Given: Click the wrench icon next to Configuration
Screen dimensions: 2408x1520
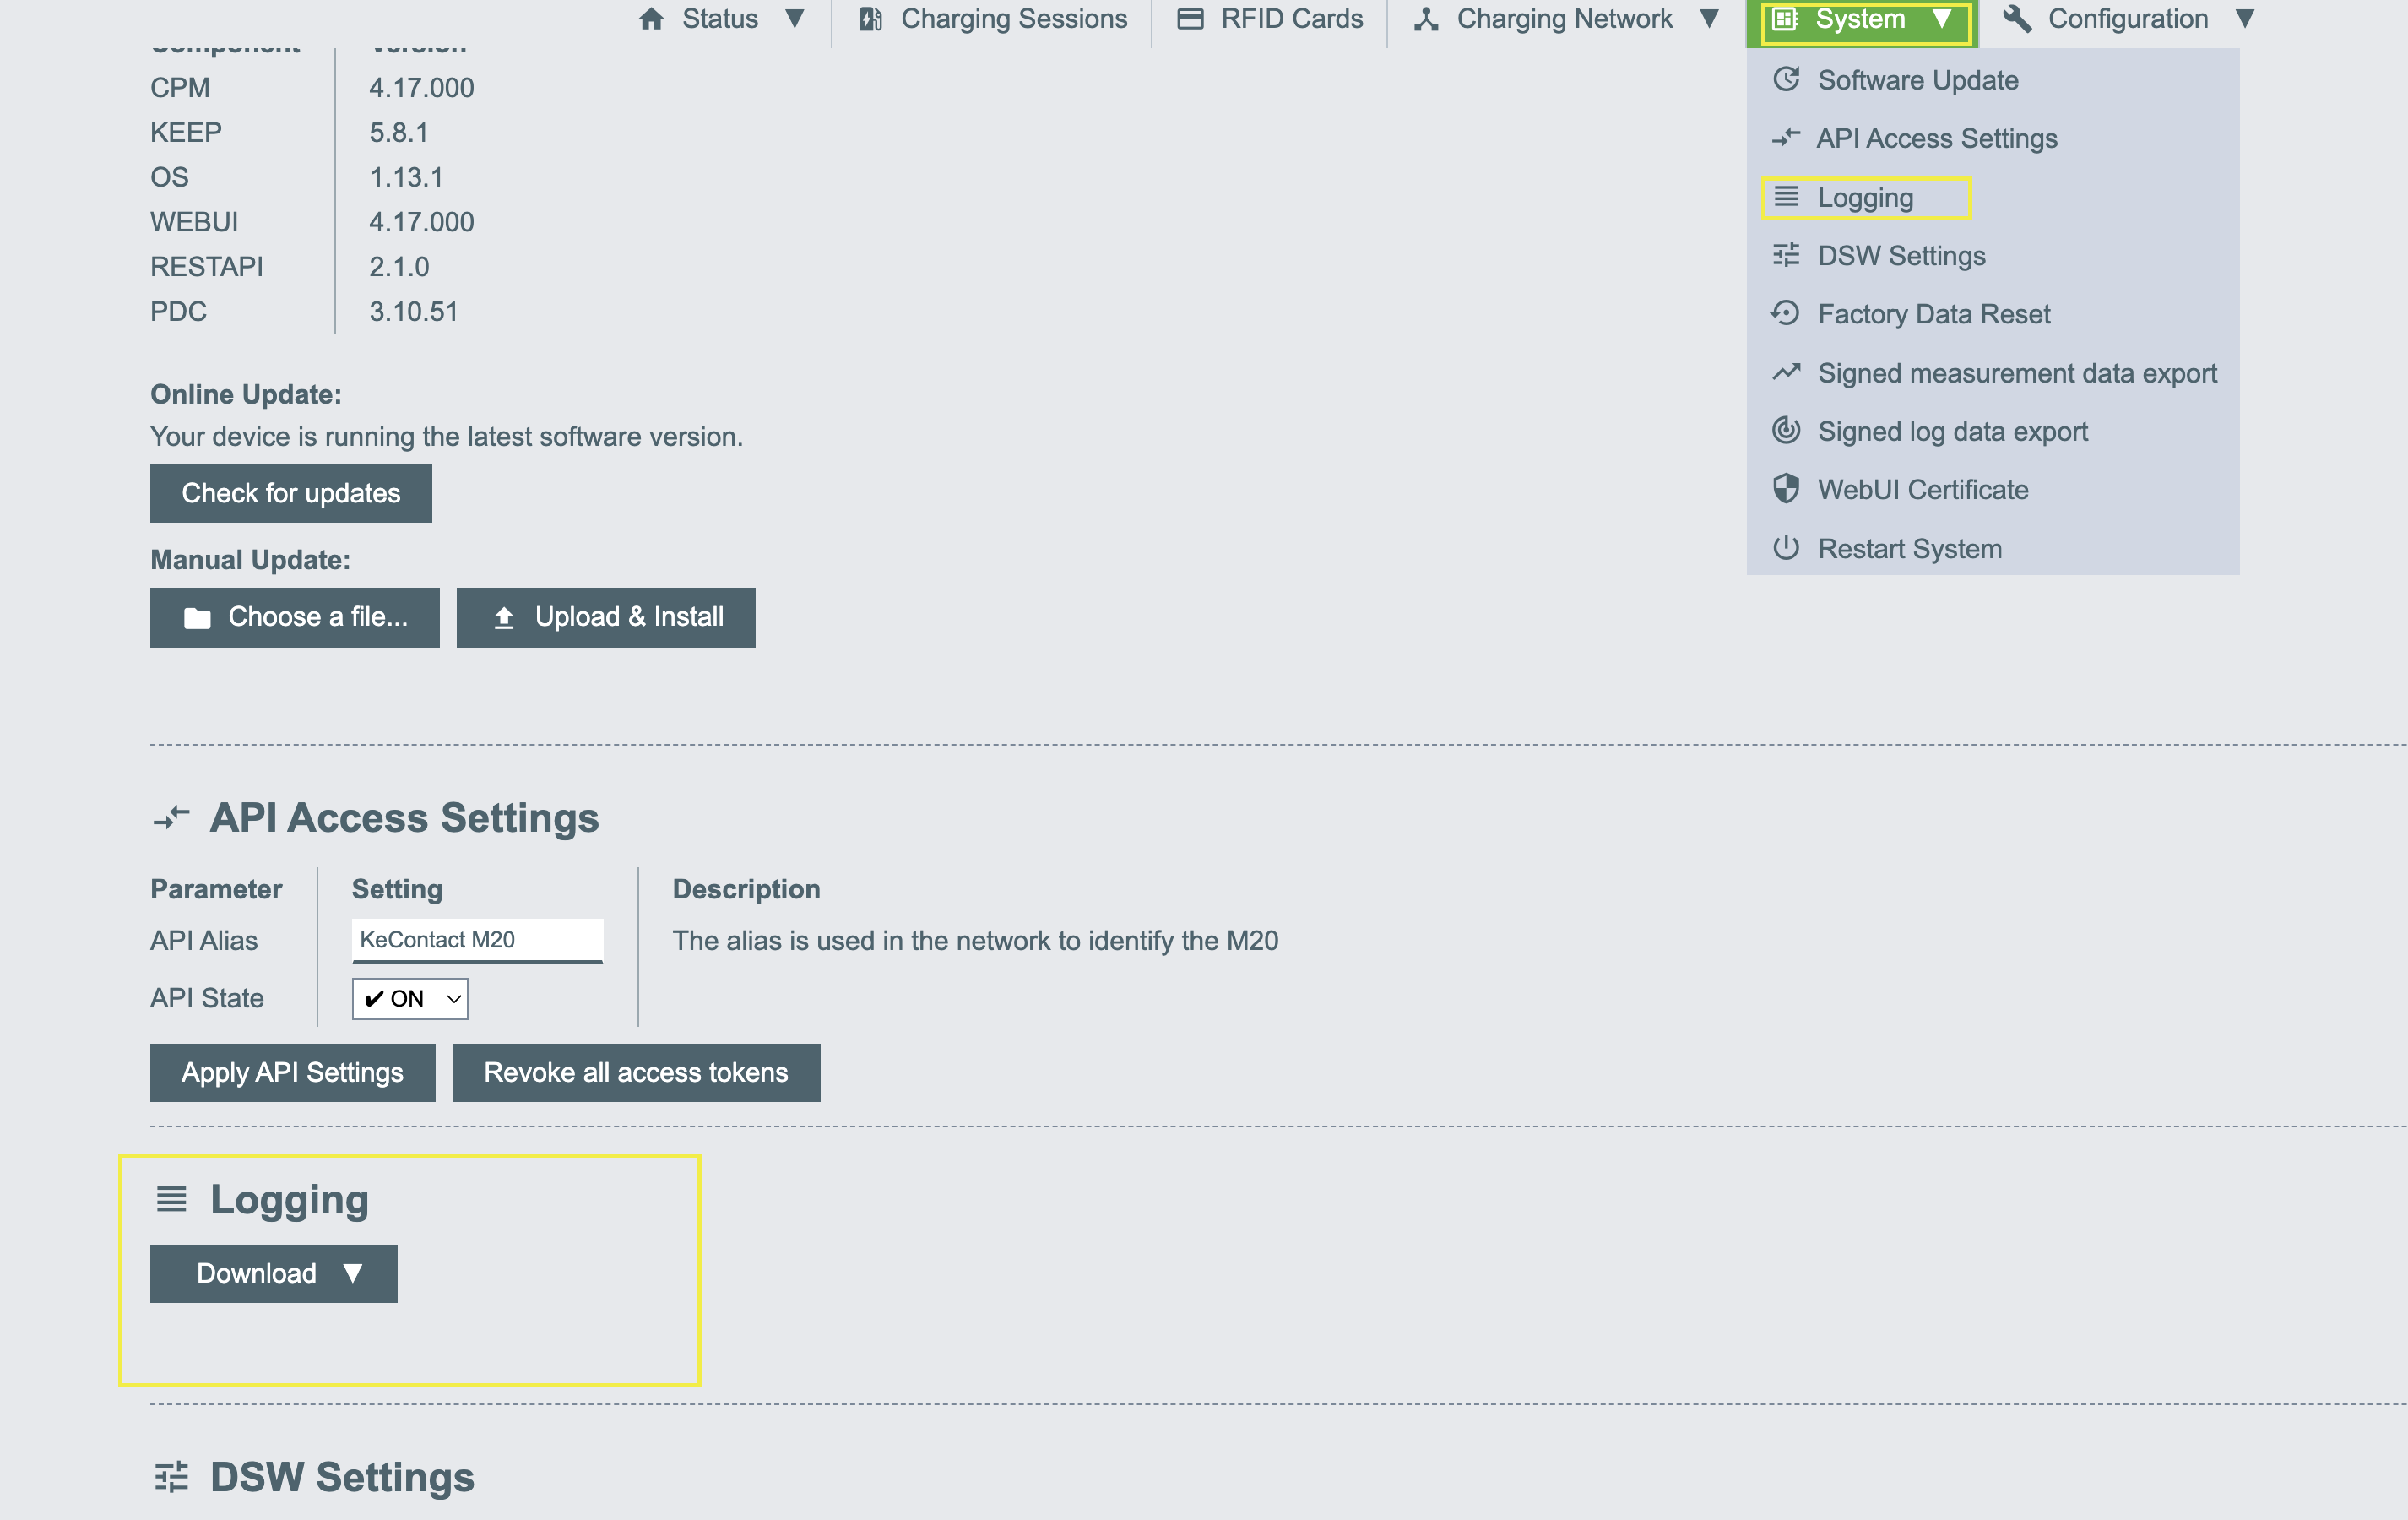Looking at the screenshot, I should [x=2017, y=19].
